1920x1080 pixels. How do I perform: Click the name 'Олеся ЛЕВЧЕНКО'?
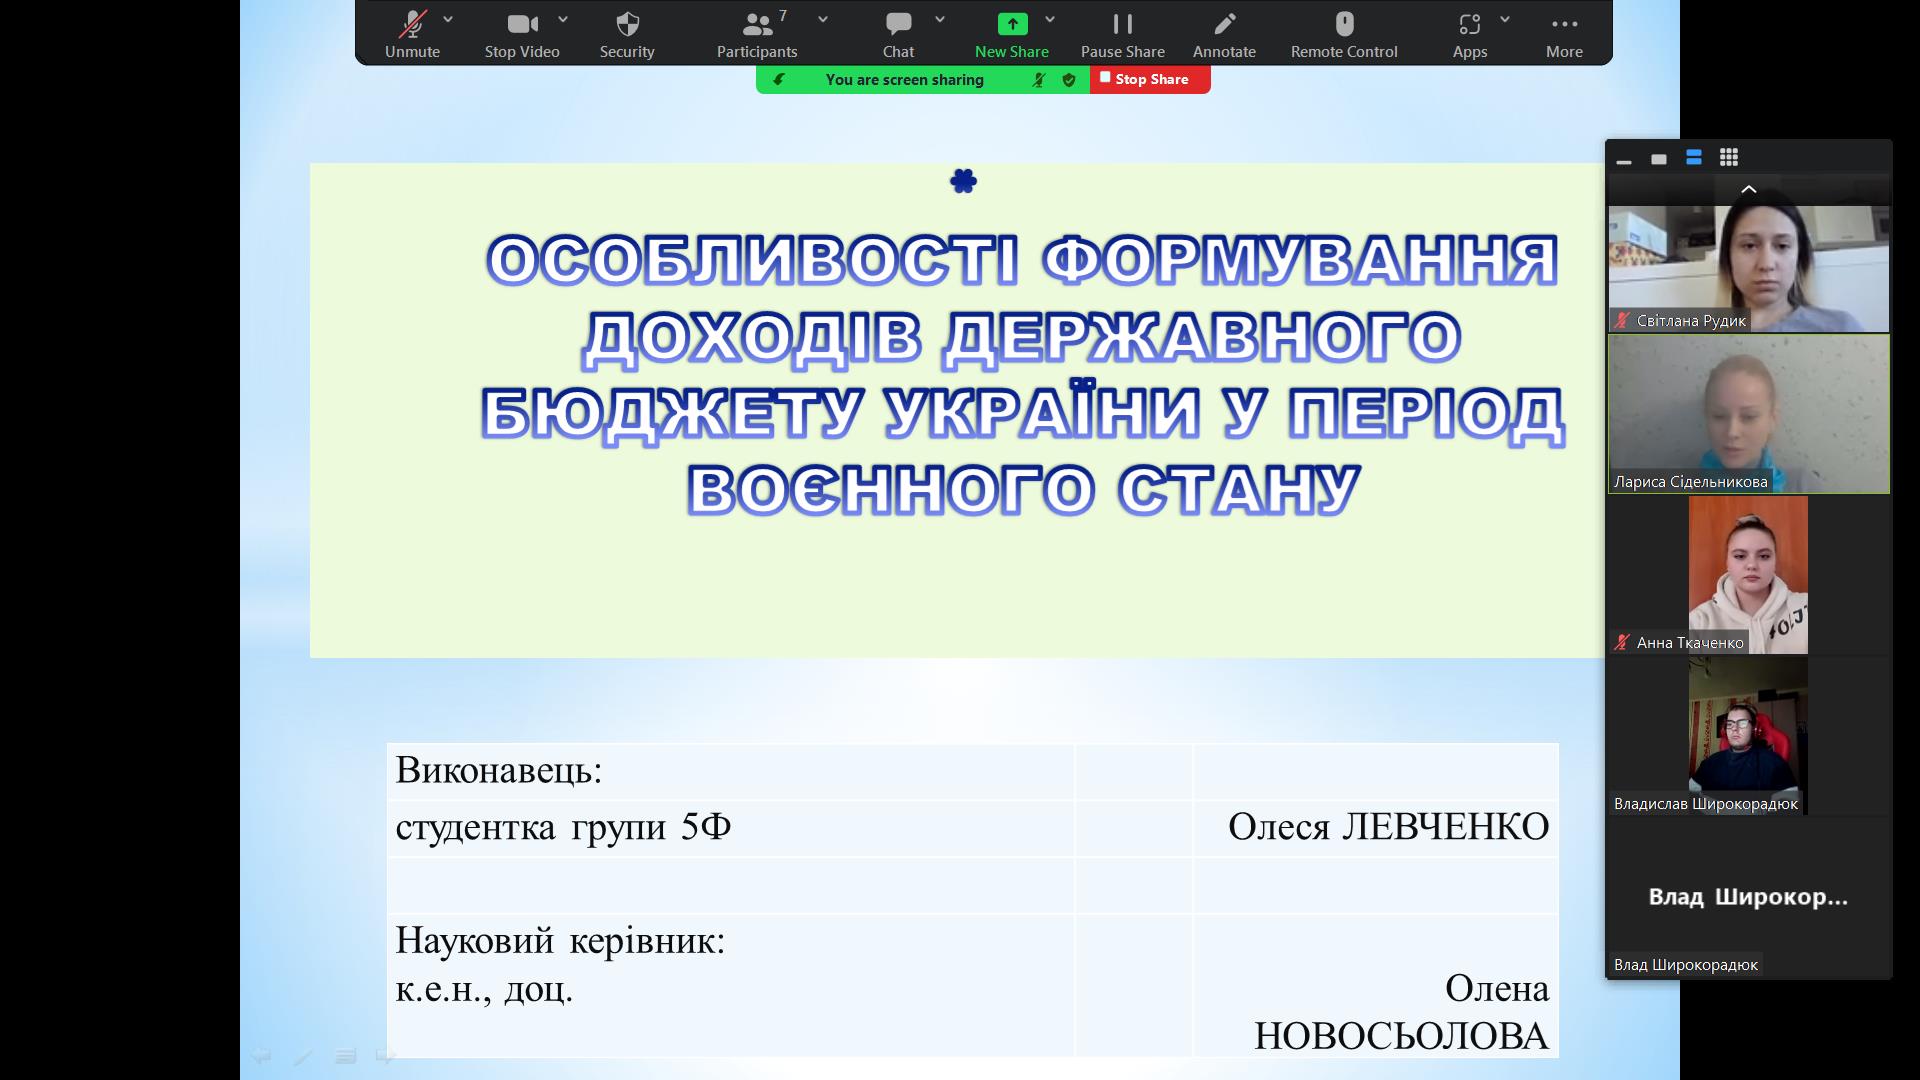[1388, 827]
